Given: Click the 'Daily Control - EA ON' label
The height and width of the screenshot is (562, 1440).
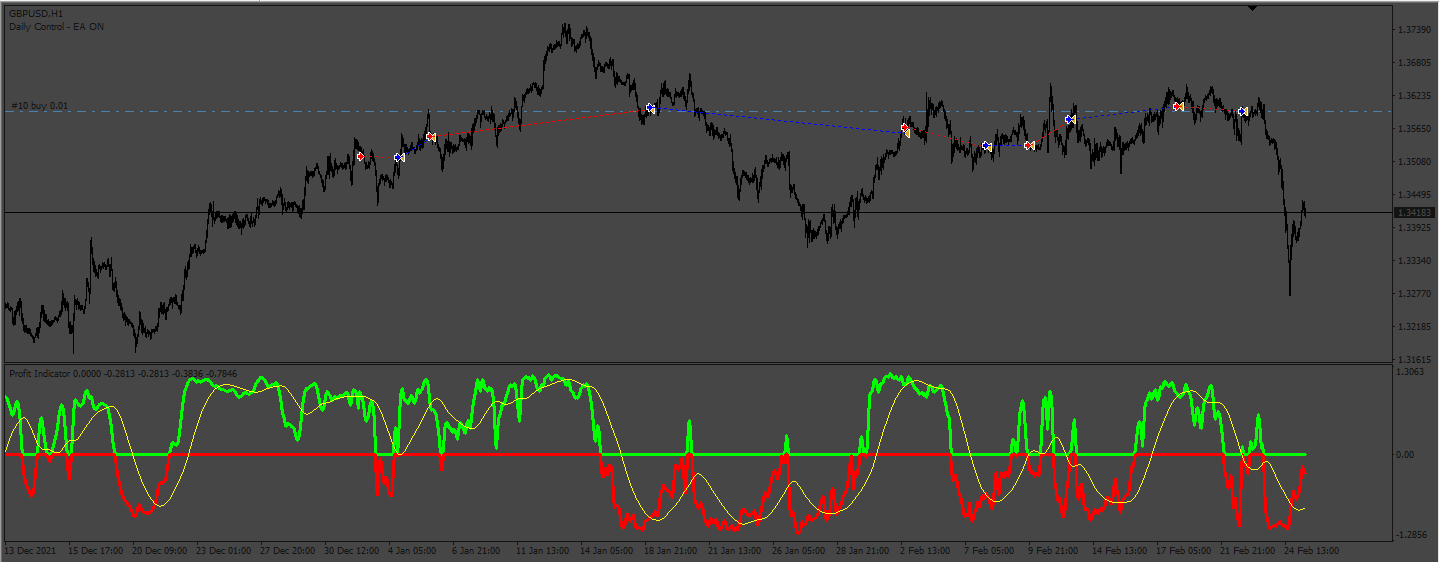Looking at the screenshot, I should pyautogui.click(x=56, y=27).
